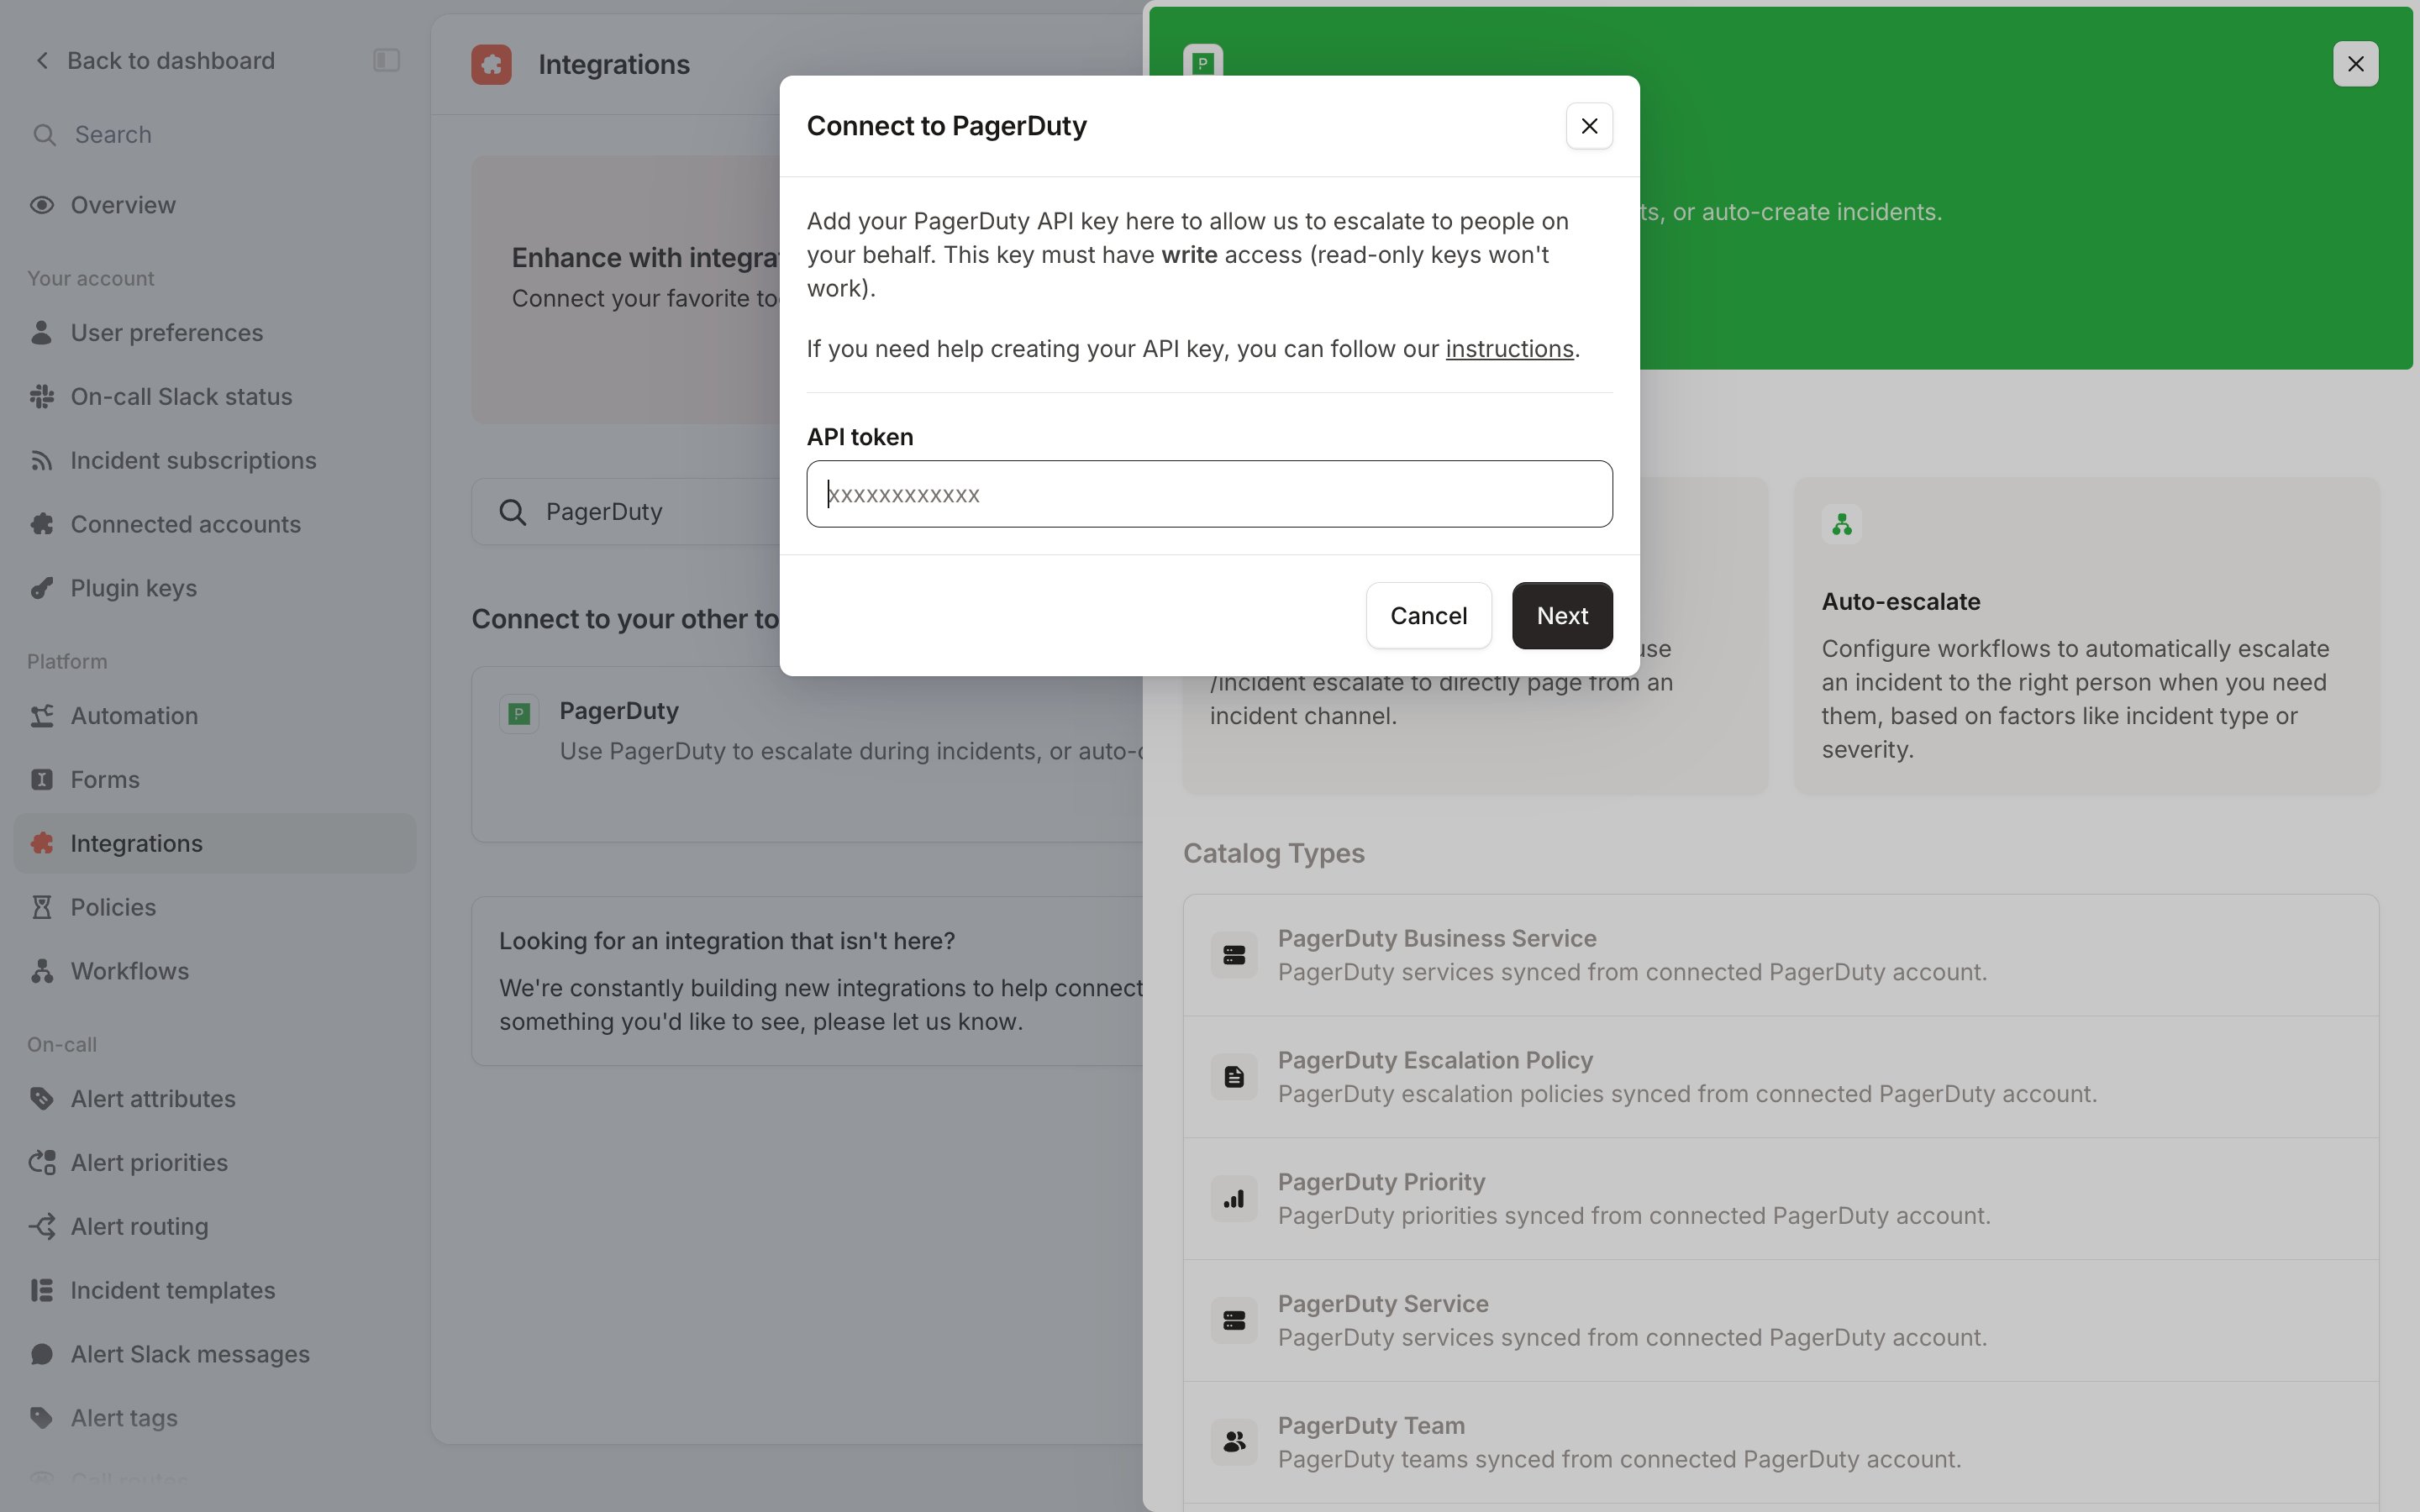Click the PagerDuty logo in integration card
The height and width of the screenshot is (1512, 2420).
pyautogui.click(x=519, y=714)
